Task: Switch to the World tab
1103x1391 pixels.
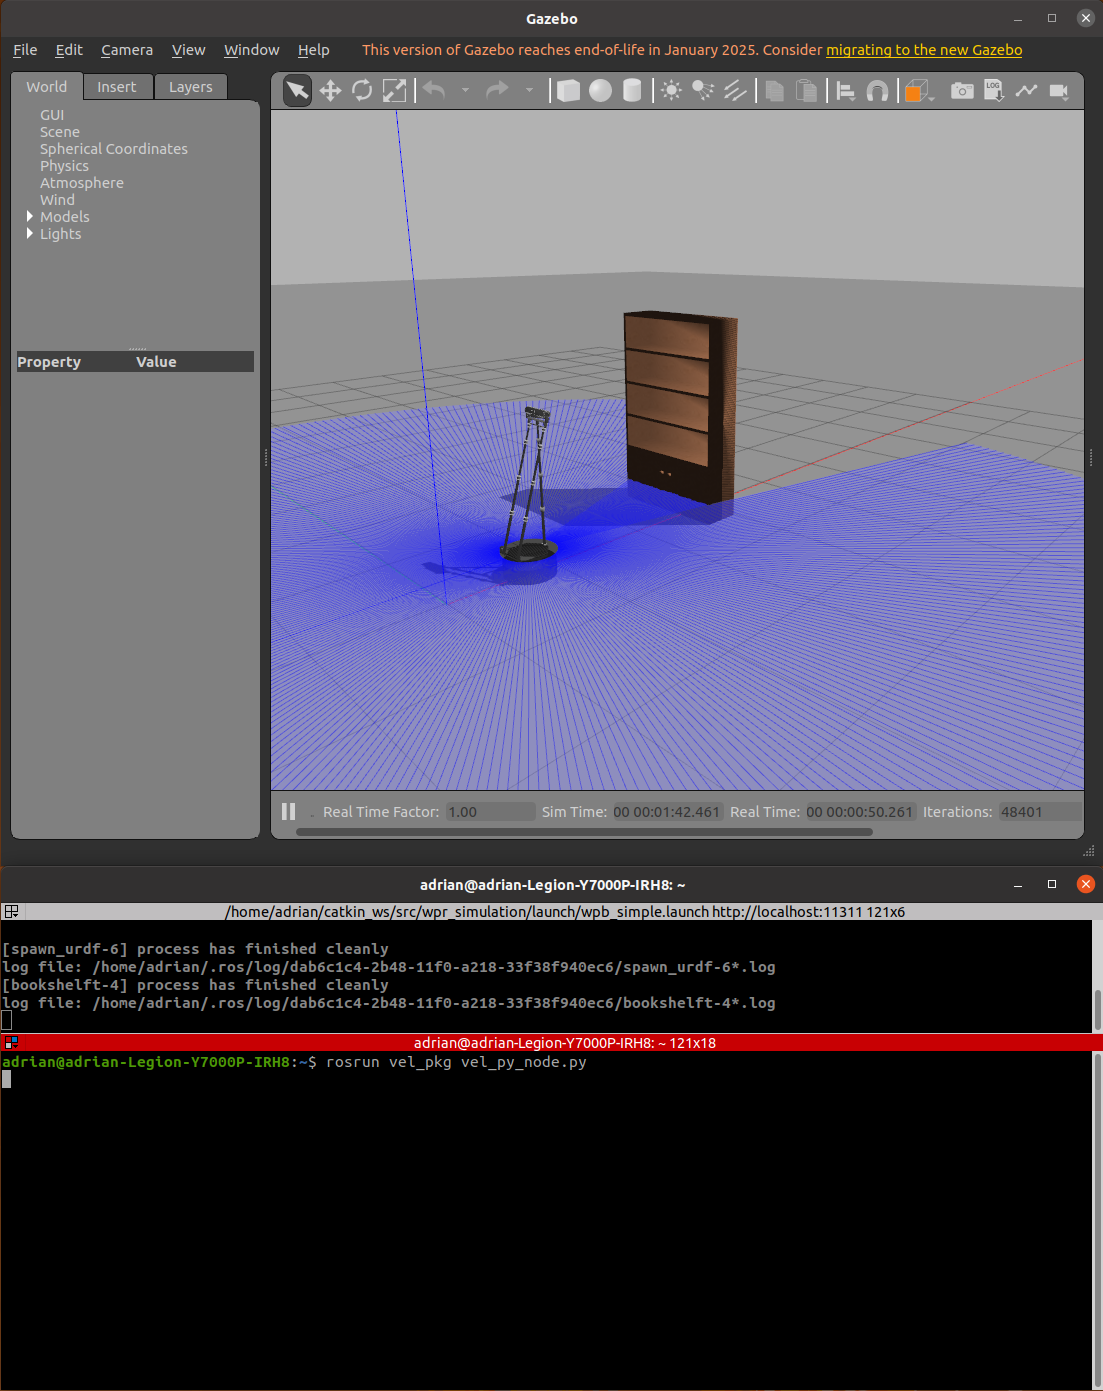Action: 47,87
